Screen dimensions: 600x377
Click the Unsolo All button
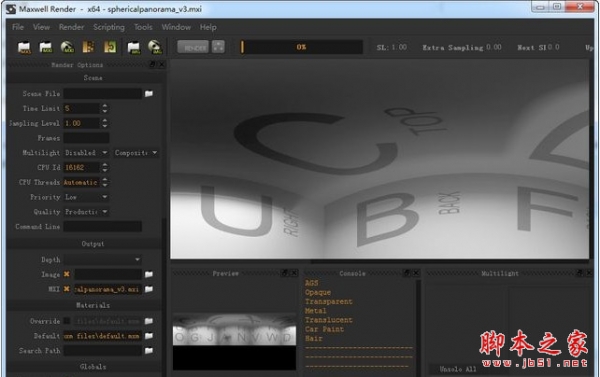pyautogui.click(x=458, y=369)
